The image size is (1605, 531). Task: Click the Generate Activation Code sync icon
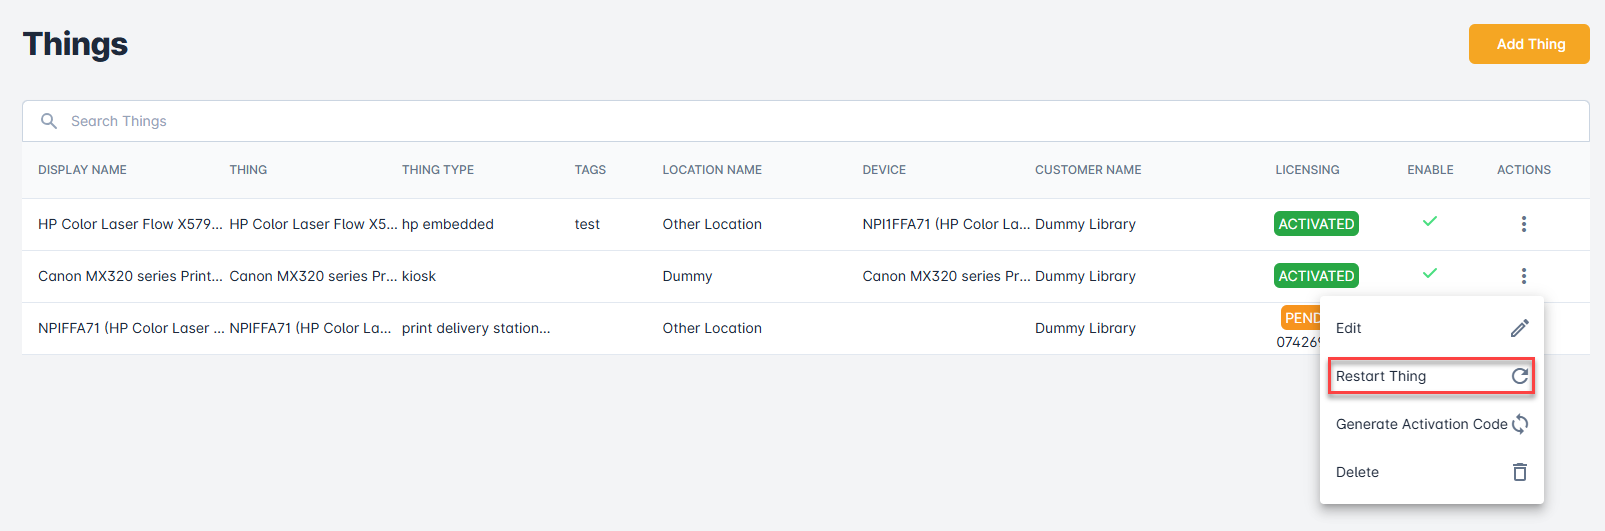[1519, 424]
